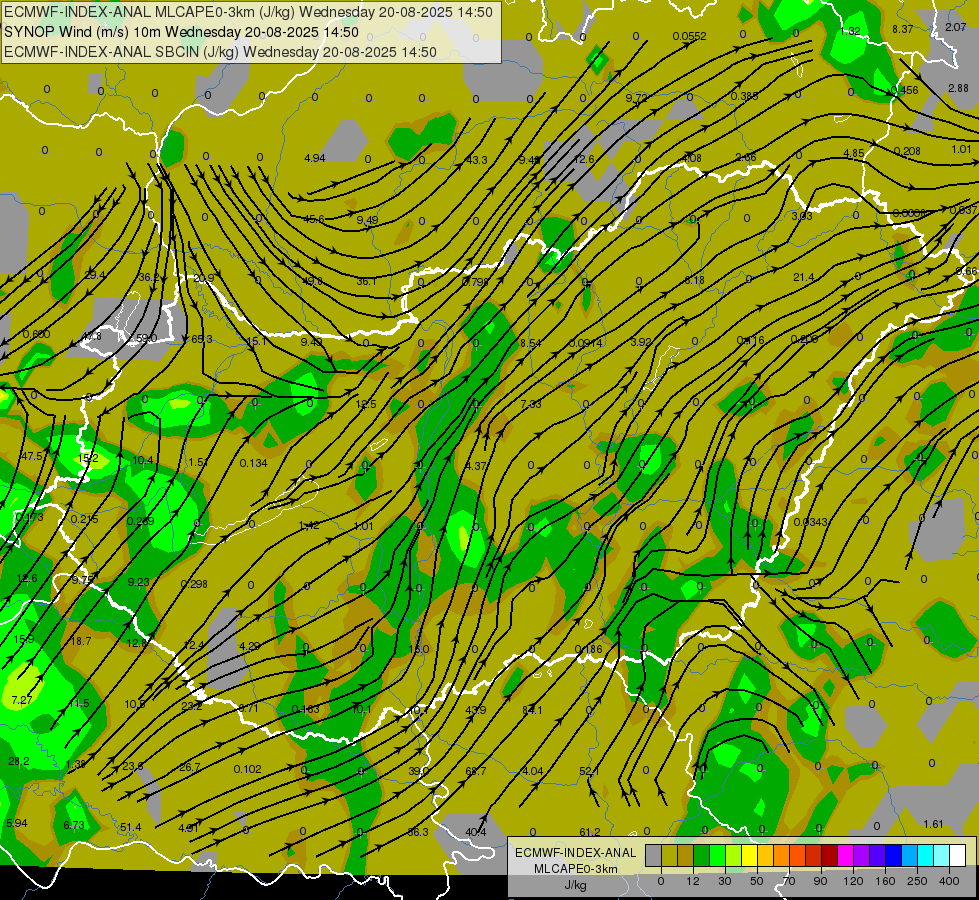The image size is (979, 900).
Task: Click the map value 7.33
Action: pyautogui.click(x=531, y=404)
